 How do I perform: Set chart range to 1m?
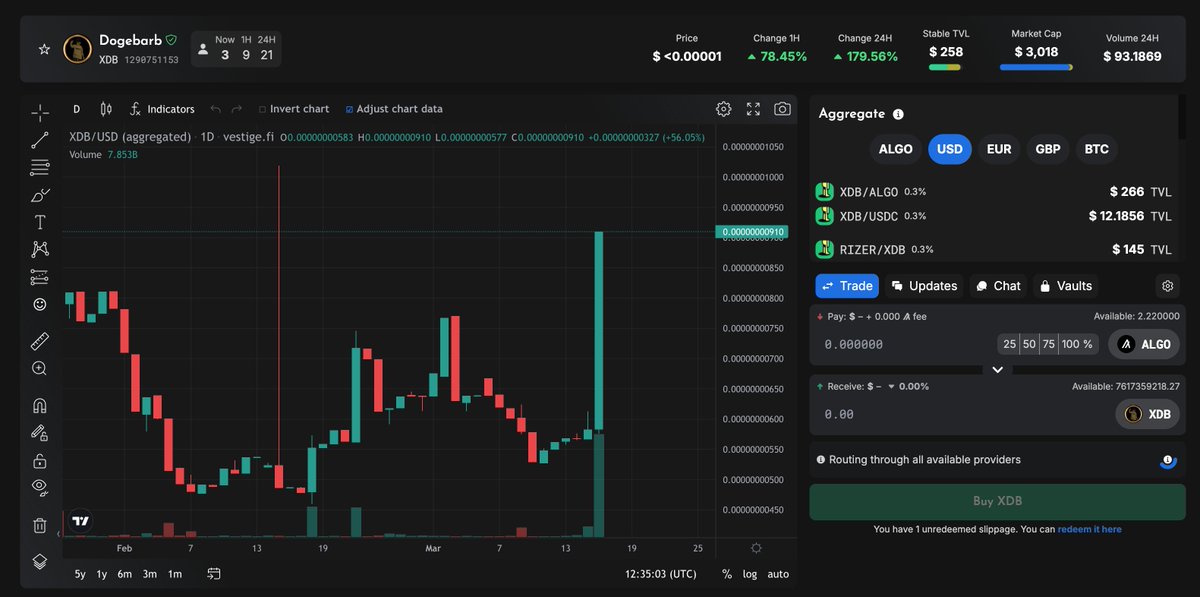point(175,574)
